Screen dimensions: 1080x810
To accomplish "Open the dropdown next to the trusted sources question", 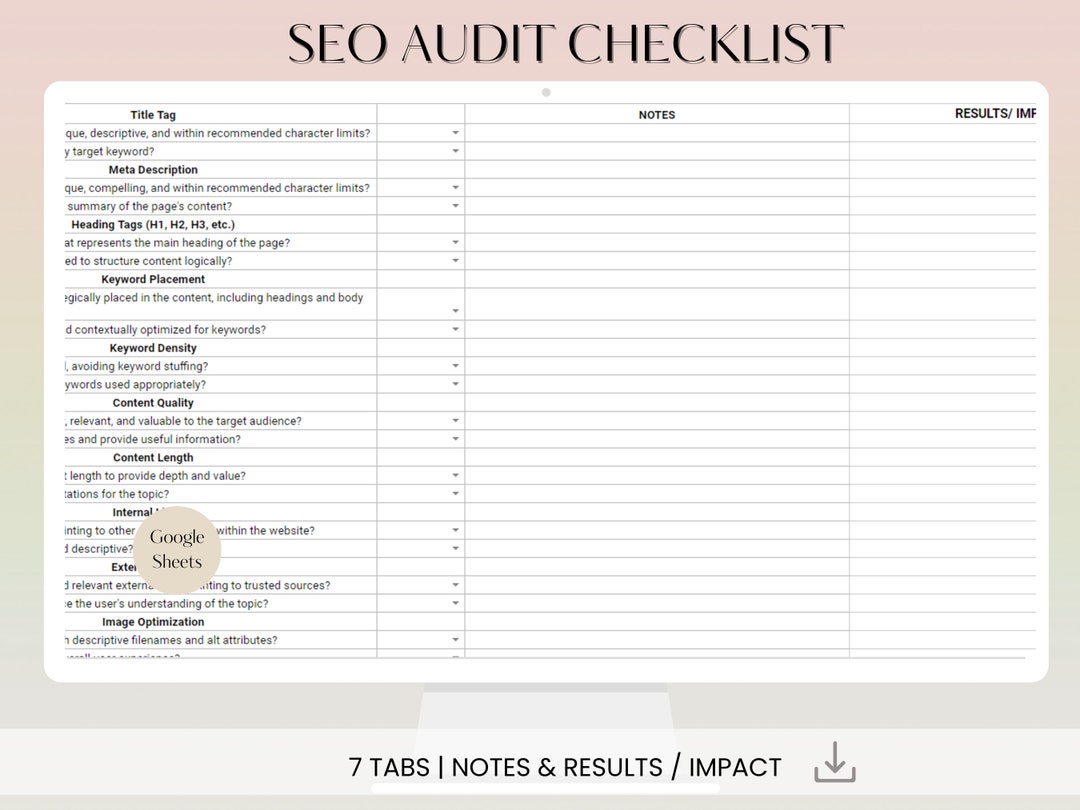I will [455, 585].
